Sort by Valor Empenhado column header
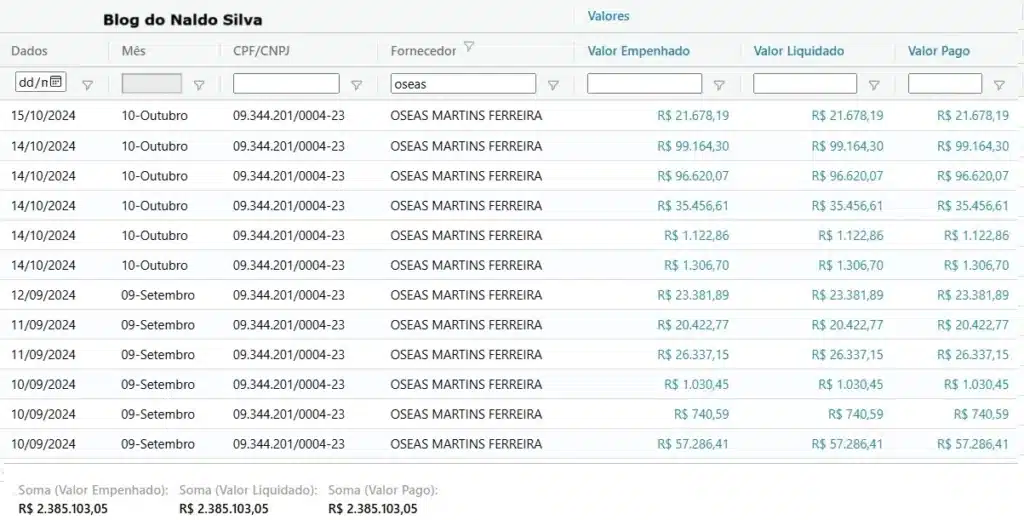This screenshot has height=520, width=1024. click(x=639, y=51)
